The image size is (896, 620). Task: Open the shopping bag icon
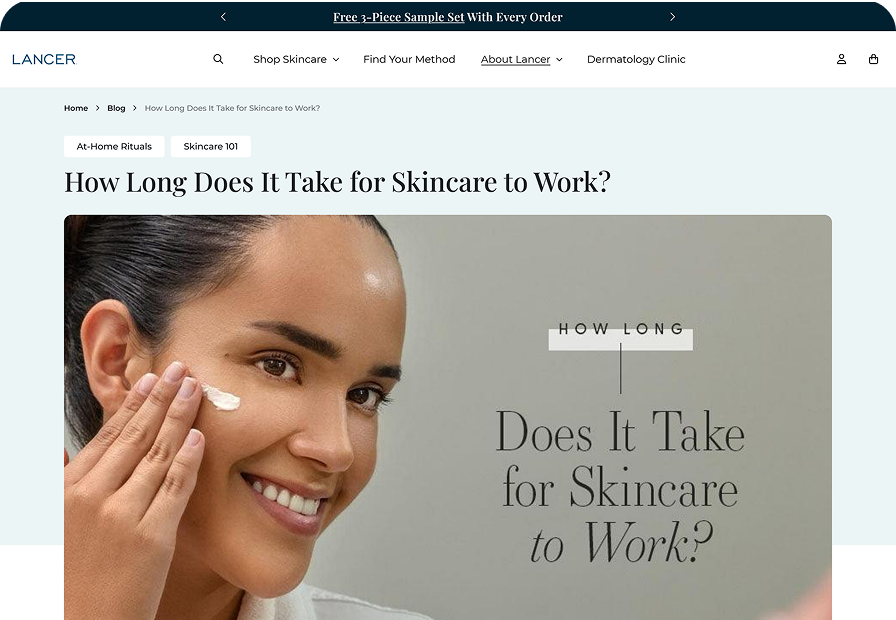(x=873, y=59)
